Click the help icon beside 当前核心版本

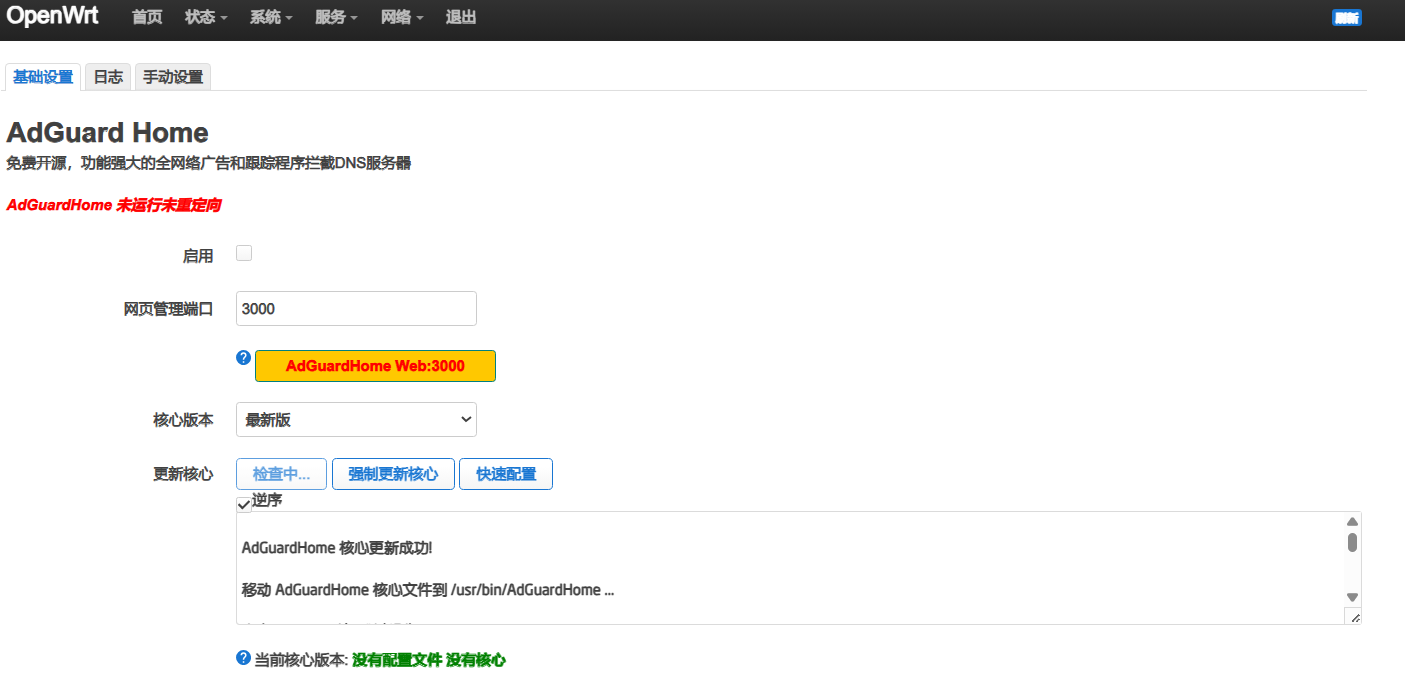click(243, 658)
